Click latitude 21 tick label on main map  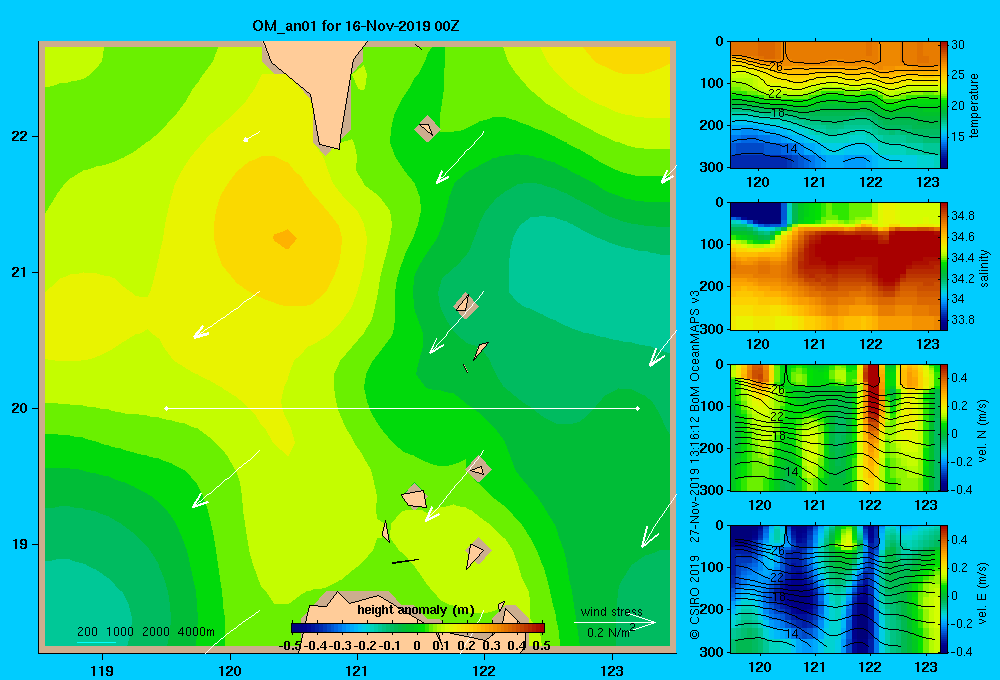coord(20,272)
